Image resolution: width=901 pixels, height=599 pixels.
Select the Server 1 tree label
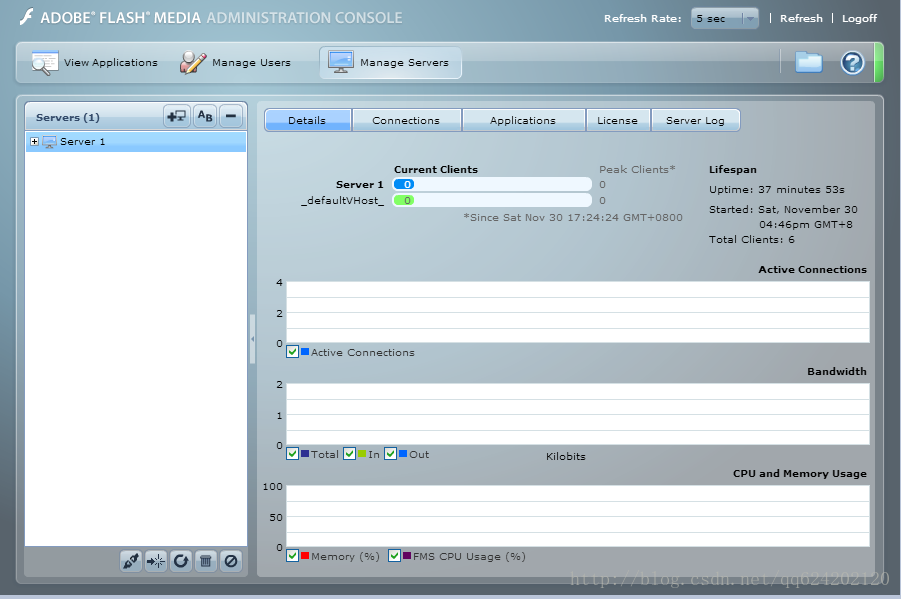[83, 141]
